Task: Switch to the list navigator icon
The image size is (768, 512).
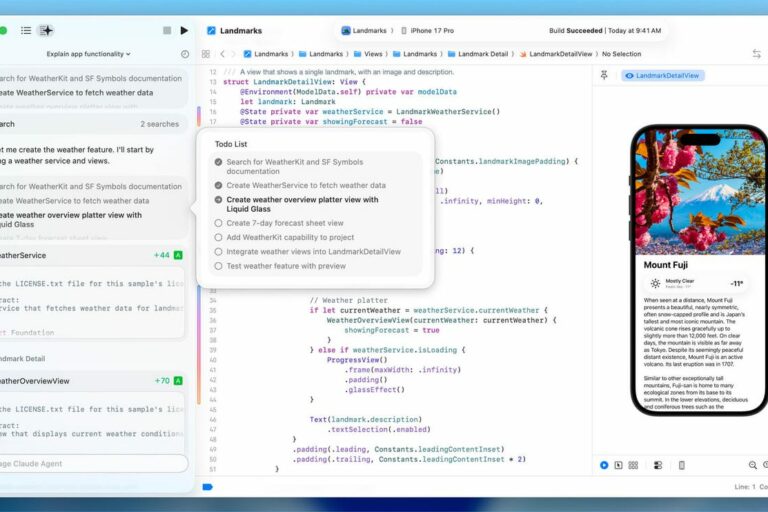Action: pyautogui.click(x=26, y=31)
